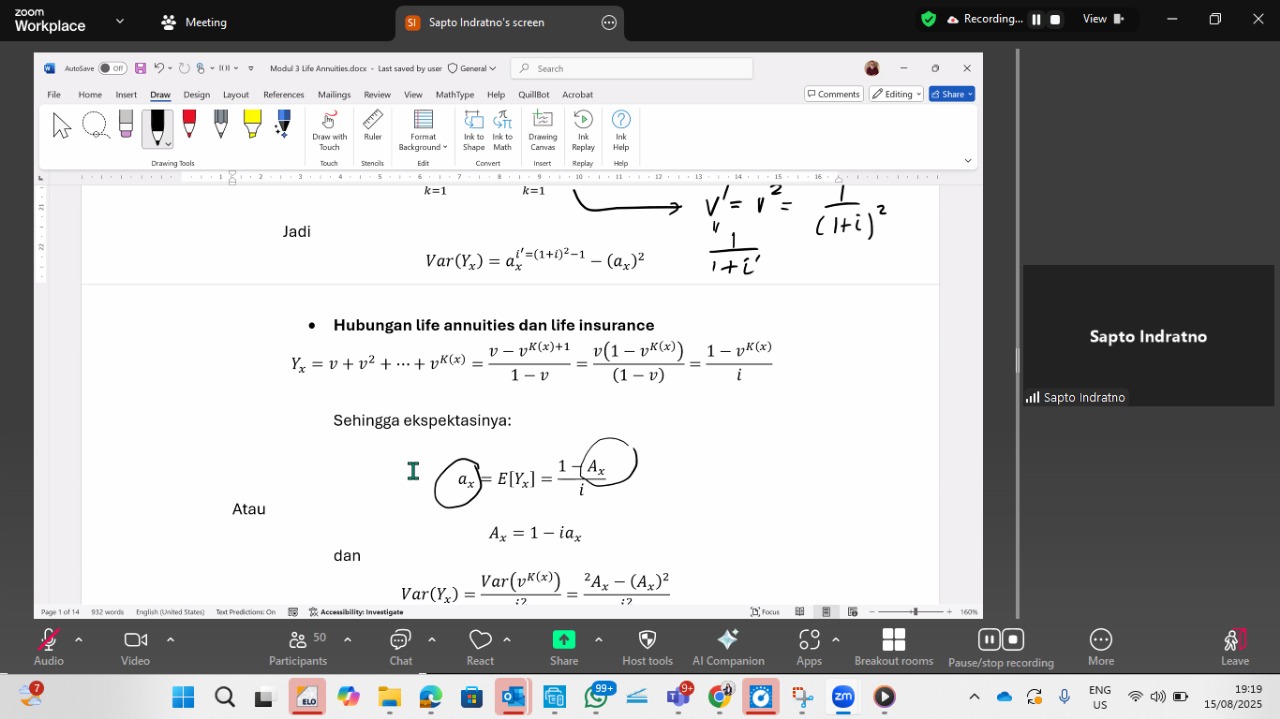Pick the red pen in Drawing Tools
The height and width of the screenshot is (719, 1280).
pos(189,124)
